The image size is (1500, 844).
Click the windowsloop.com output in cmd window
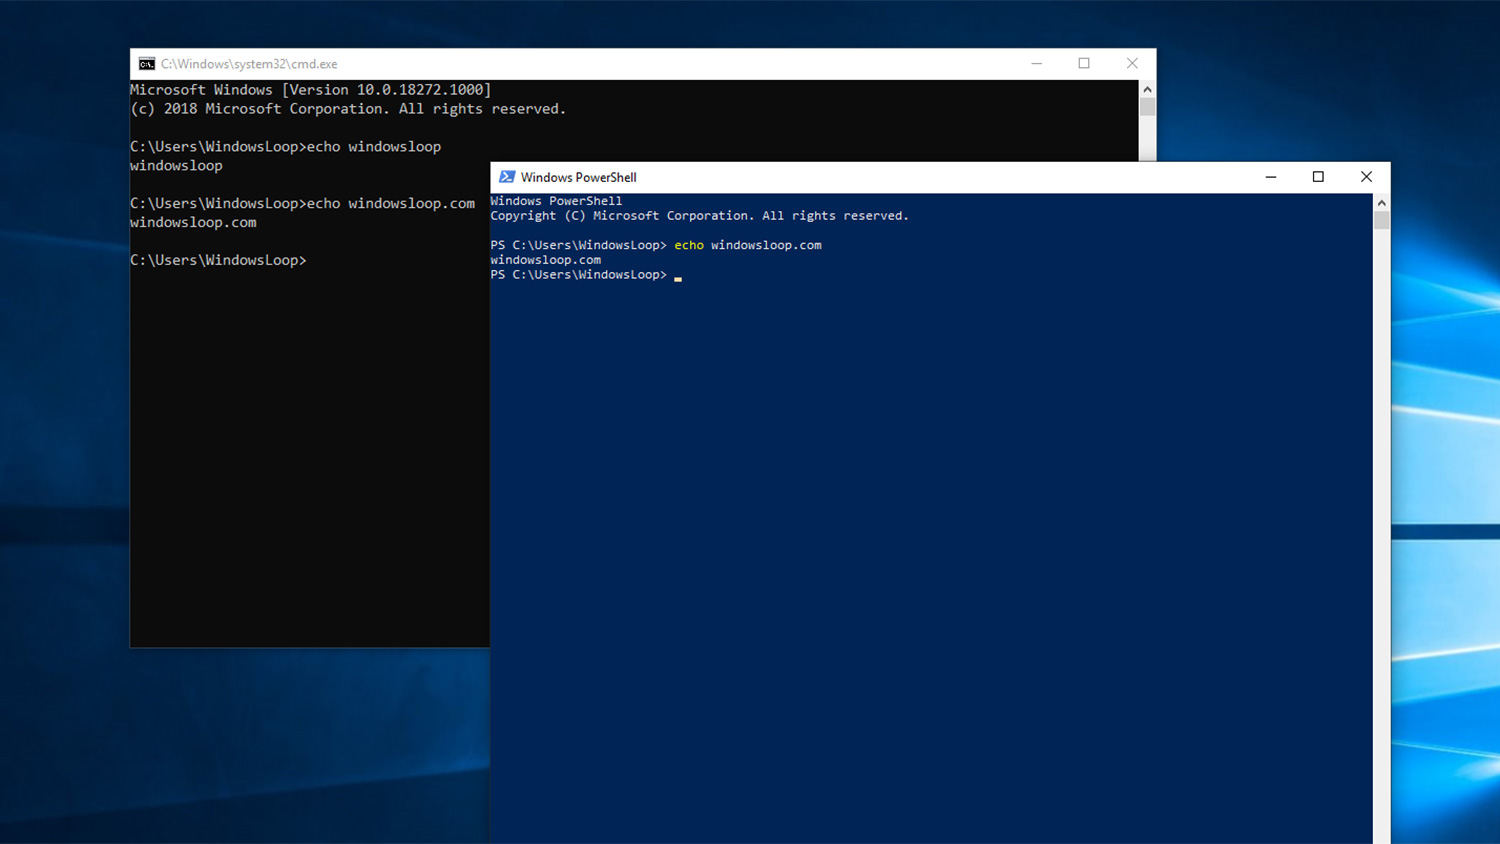(192, 222)
